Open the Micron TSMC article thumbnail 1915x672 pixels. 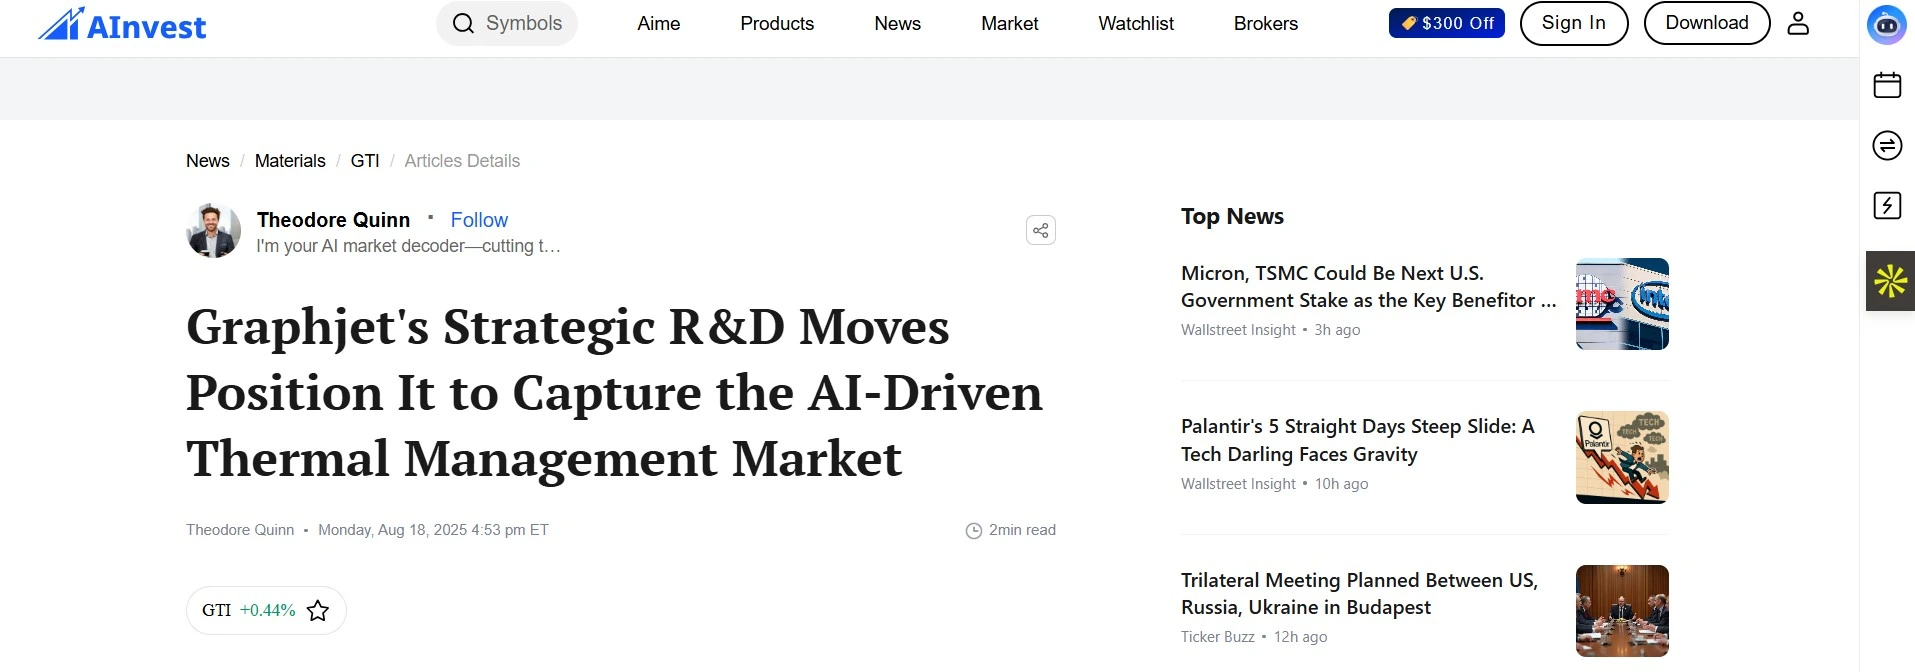[1622, 304]
